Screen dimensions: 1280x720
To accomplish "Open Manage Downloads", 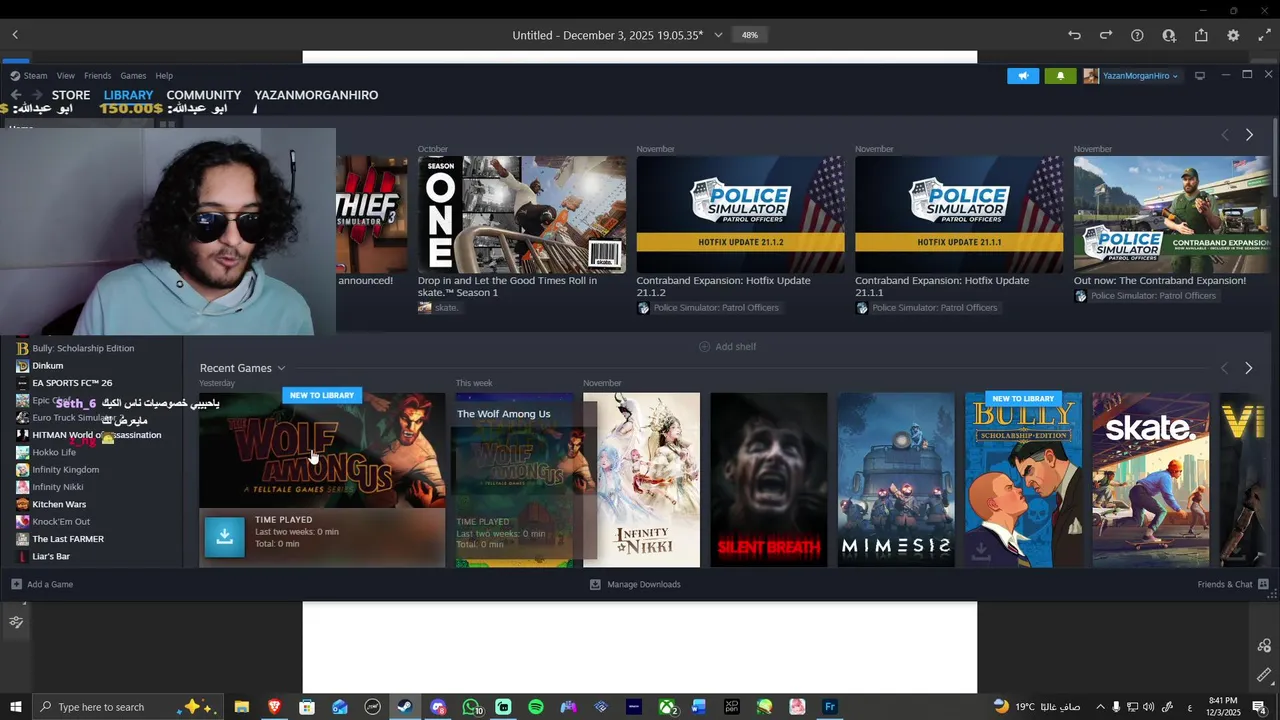I will (x=635, y=584).
